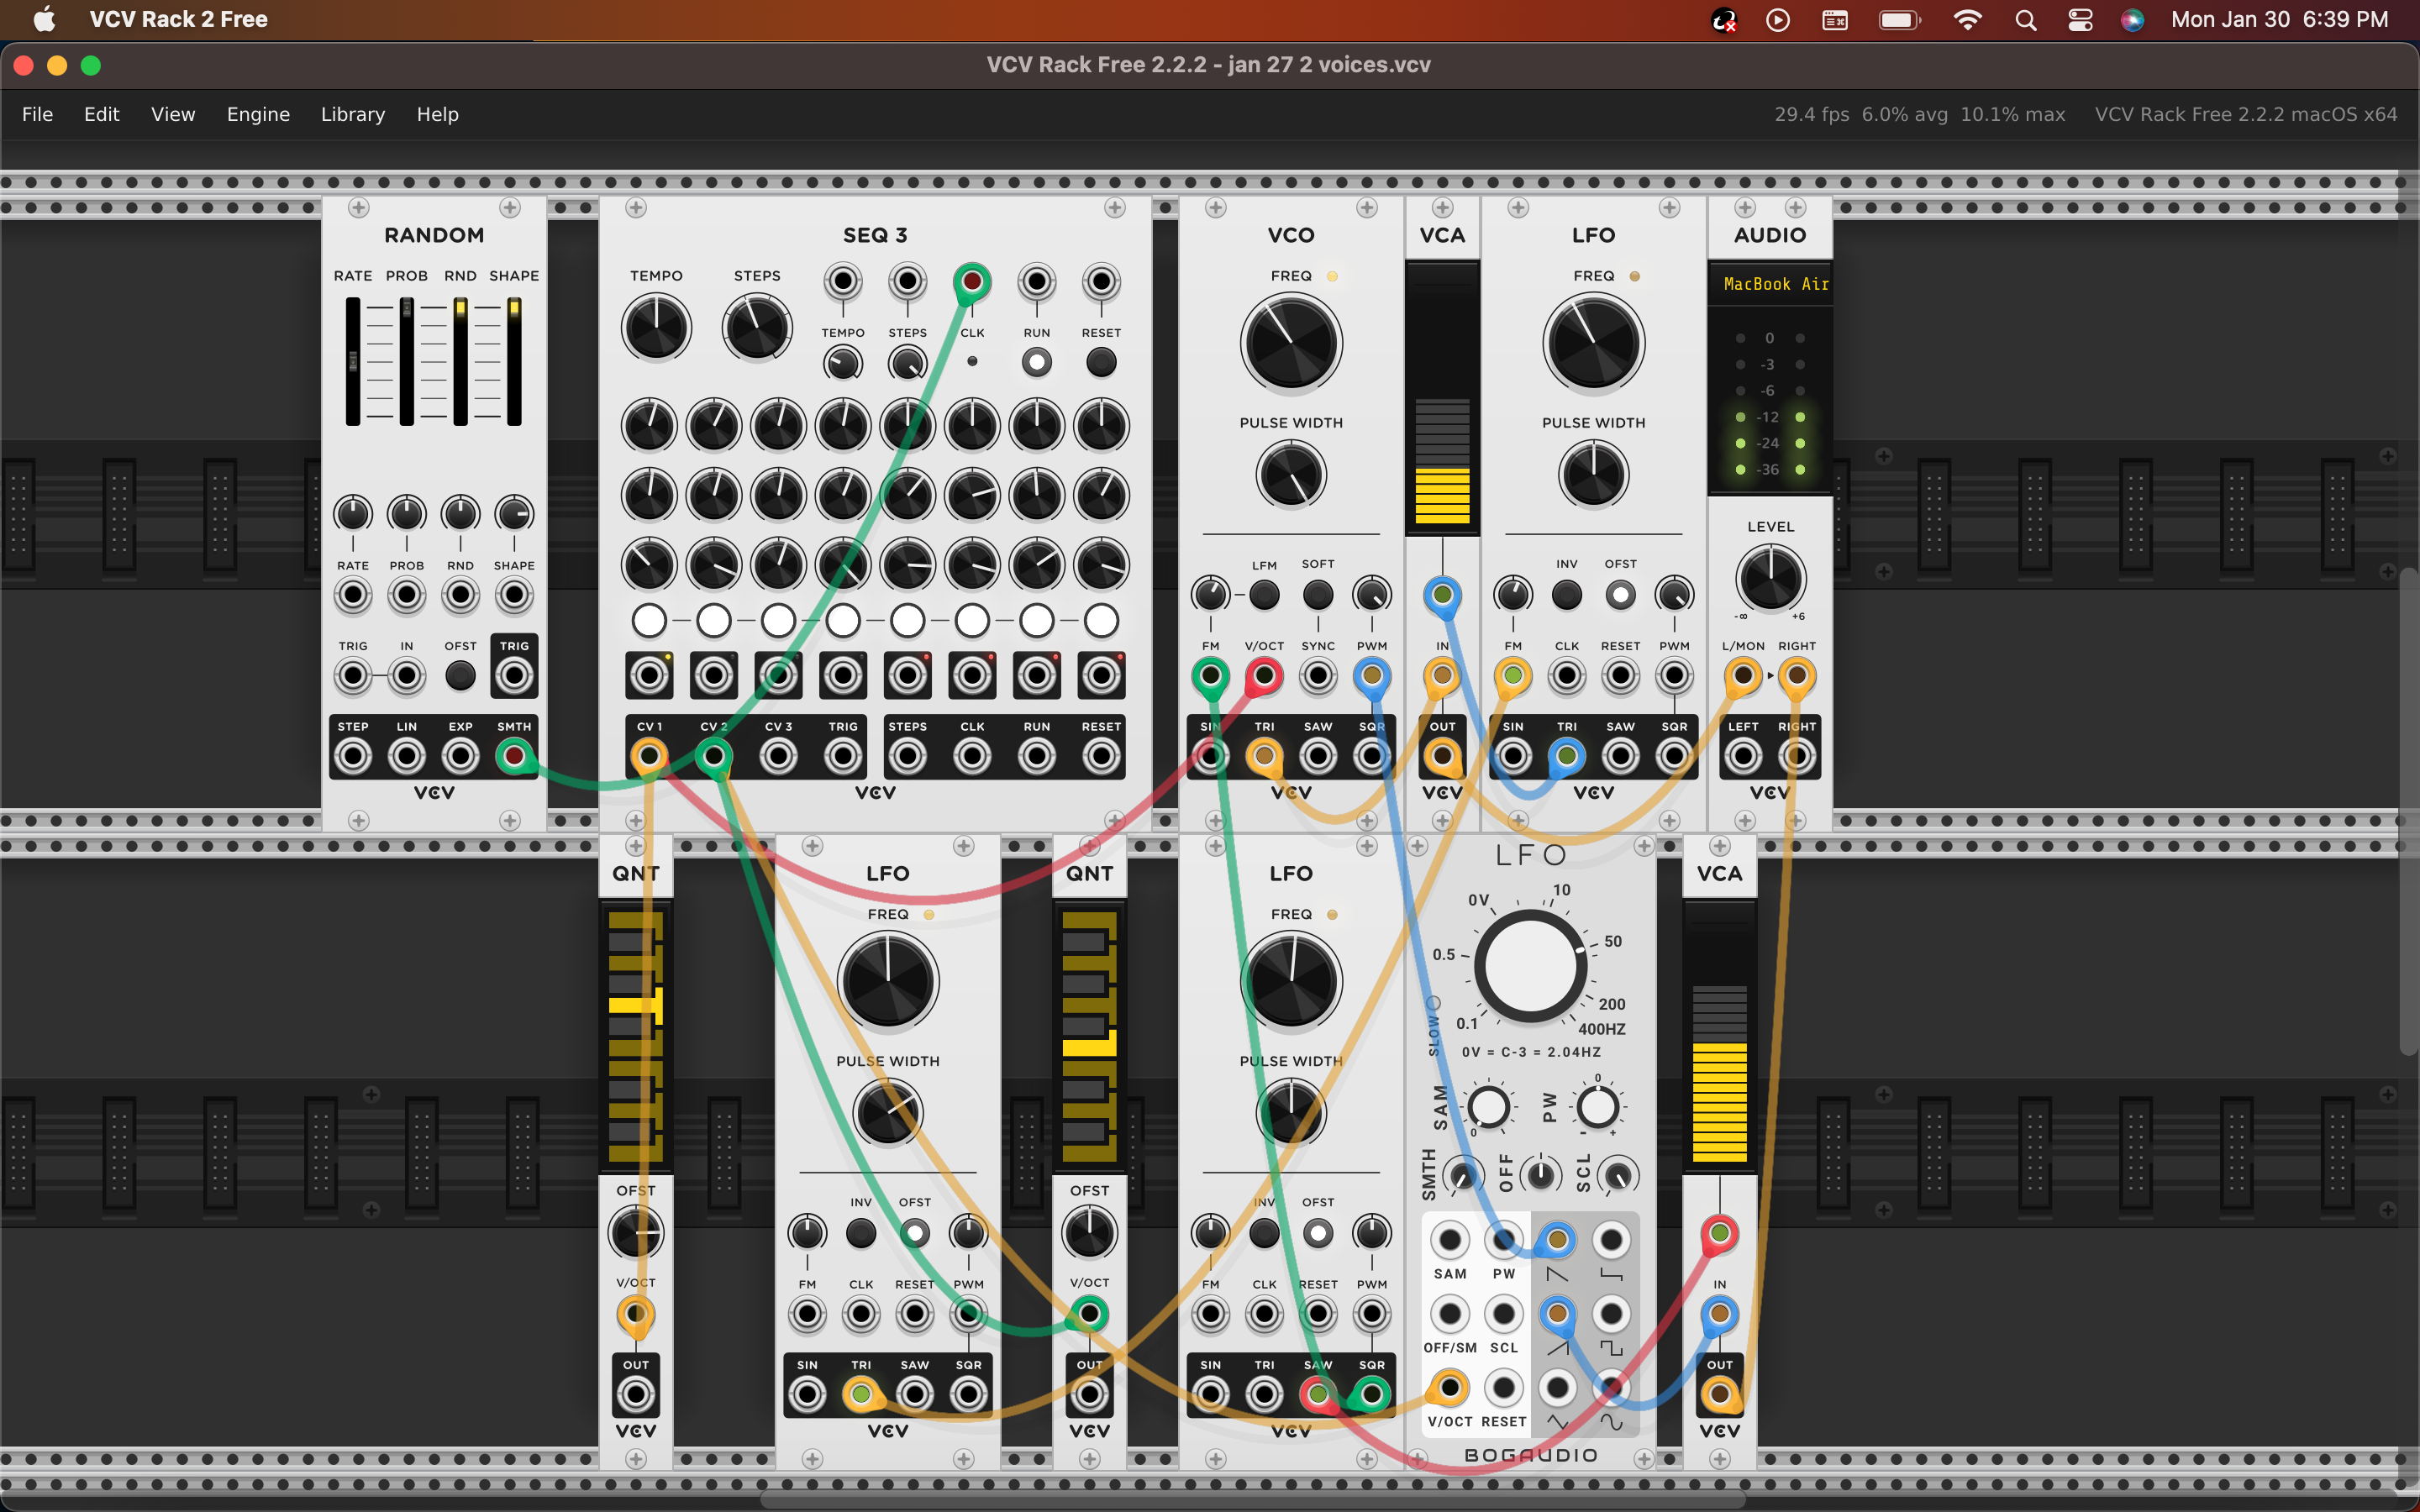Toggle the top LFO OFST button
Viewport: 2420px width, 1512px height.
point(1620,595)
